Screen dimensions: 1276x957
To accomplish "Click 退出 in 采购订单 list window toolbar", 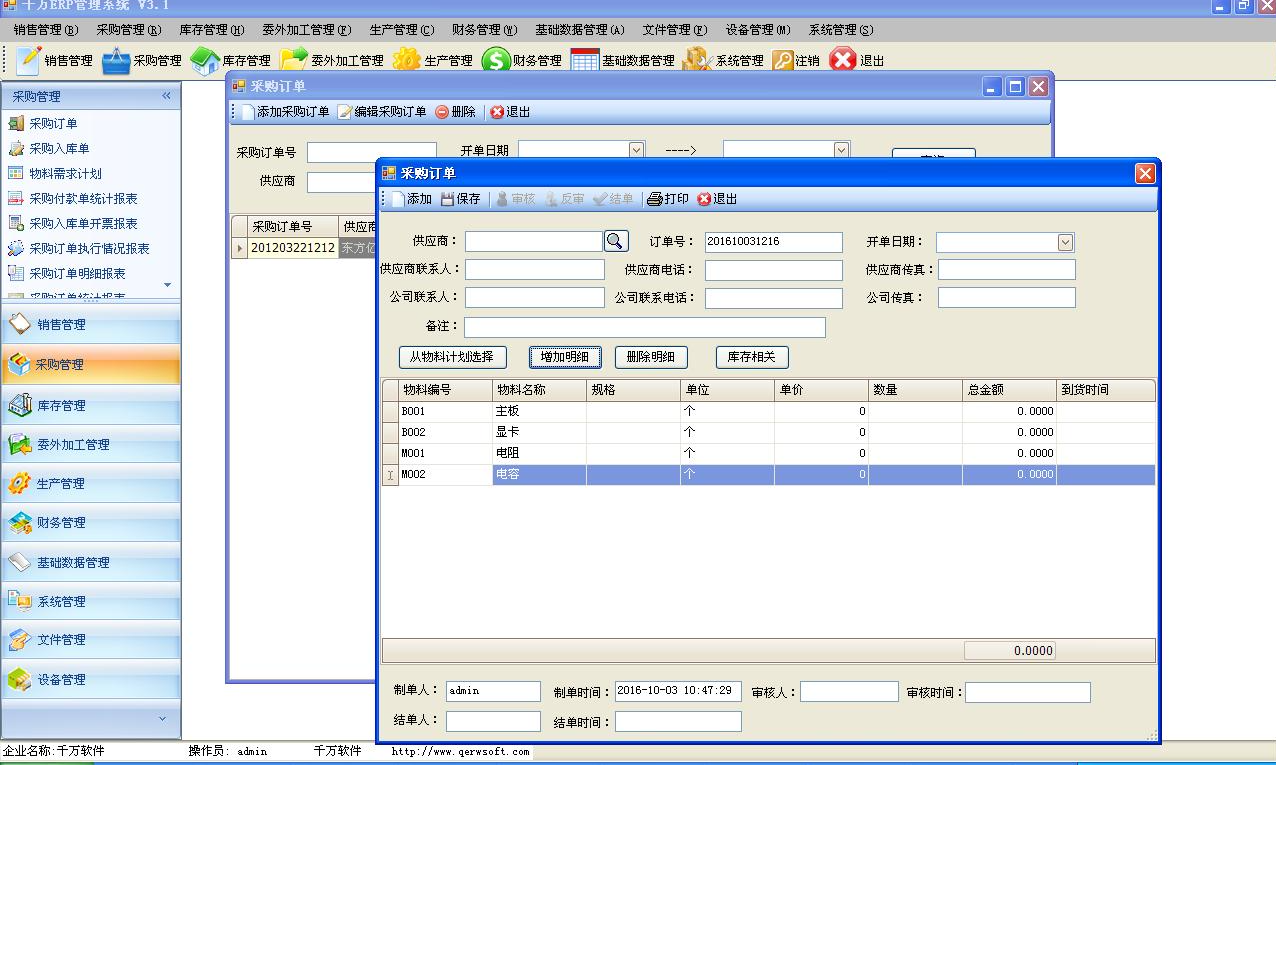I will coord(510,112).
